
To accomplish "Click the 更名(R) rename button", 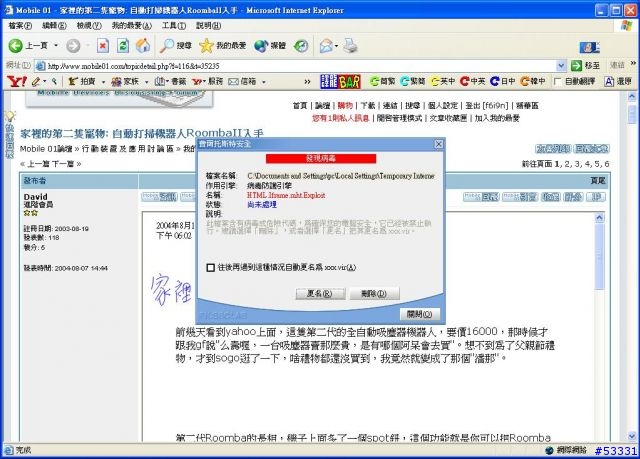I will tap(320, 293).
